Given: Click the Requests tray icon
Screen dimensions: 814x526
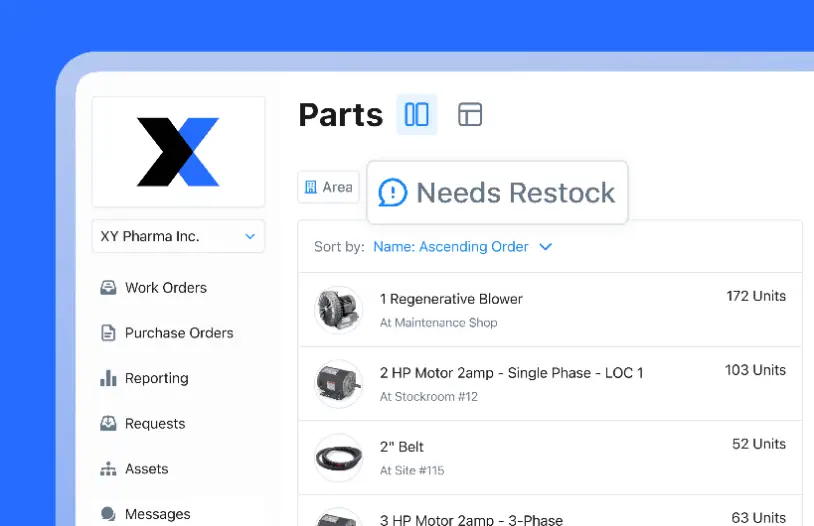Looking at the screenshot, I should [x=108, y=424].
